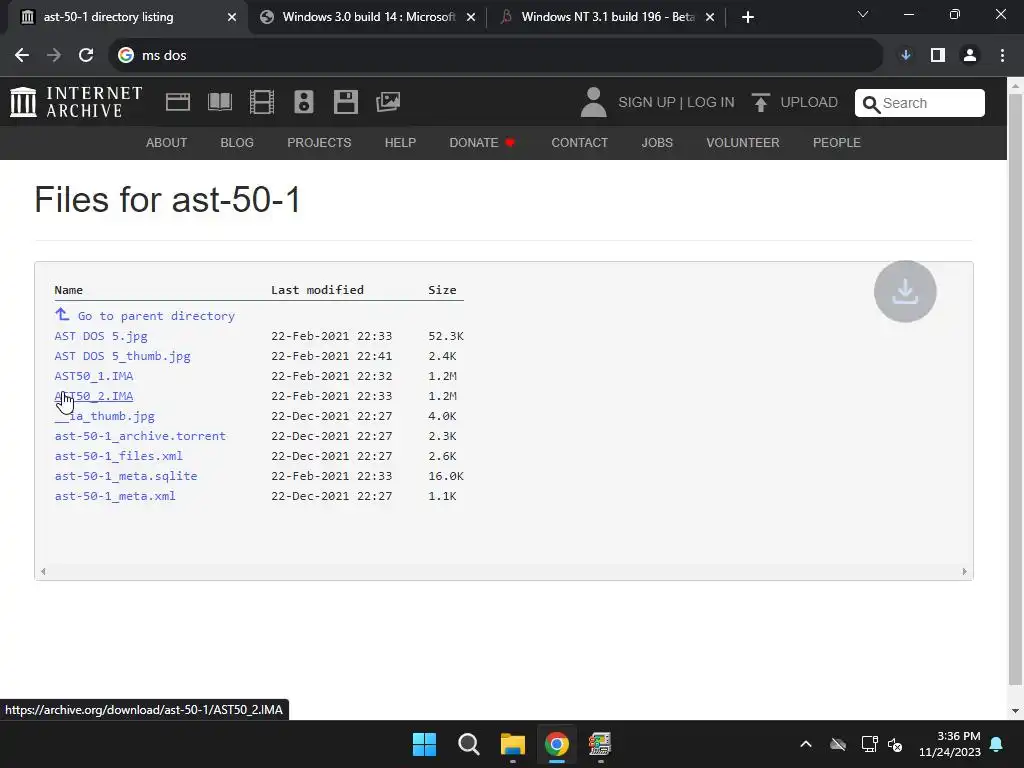Open Windows Start menu

424,744
